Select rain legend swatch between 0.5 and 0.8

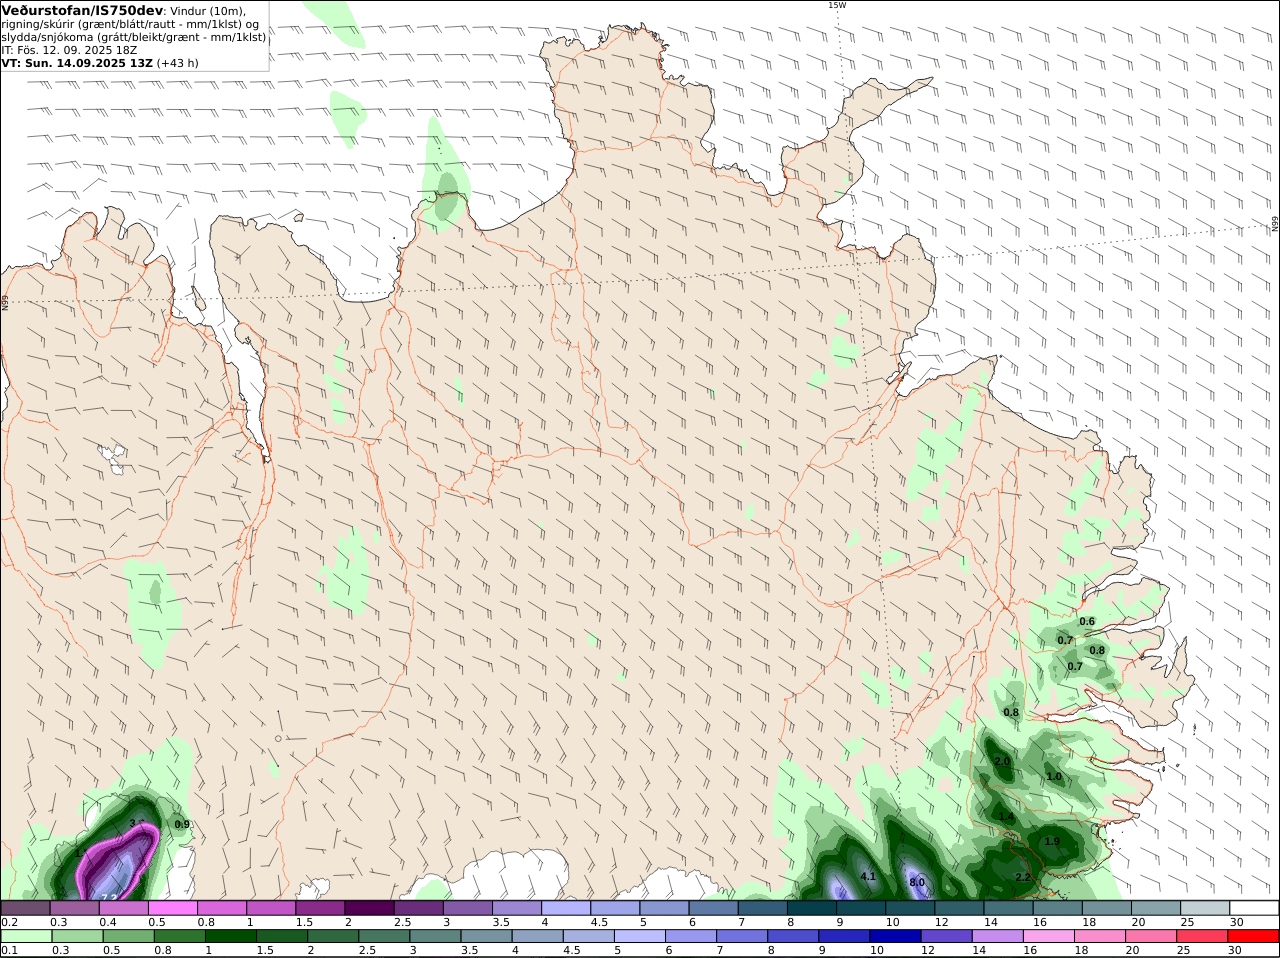(x=129, y=936)
